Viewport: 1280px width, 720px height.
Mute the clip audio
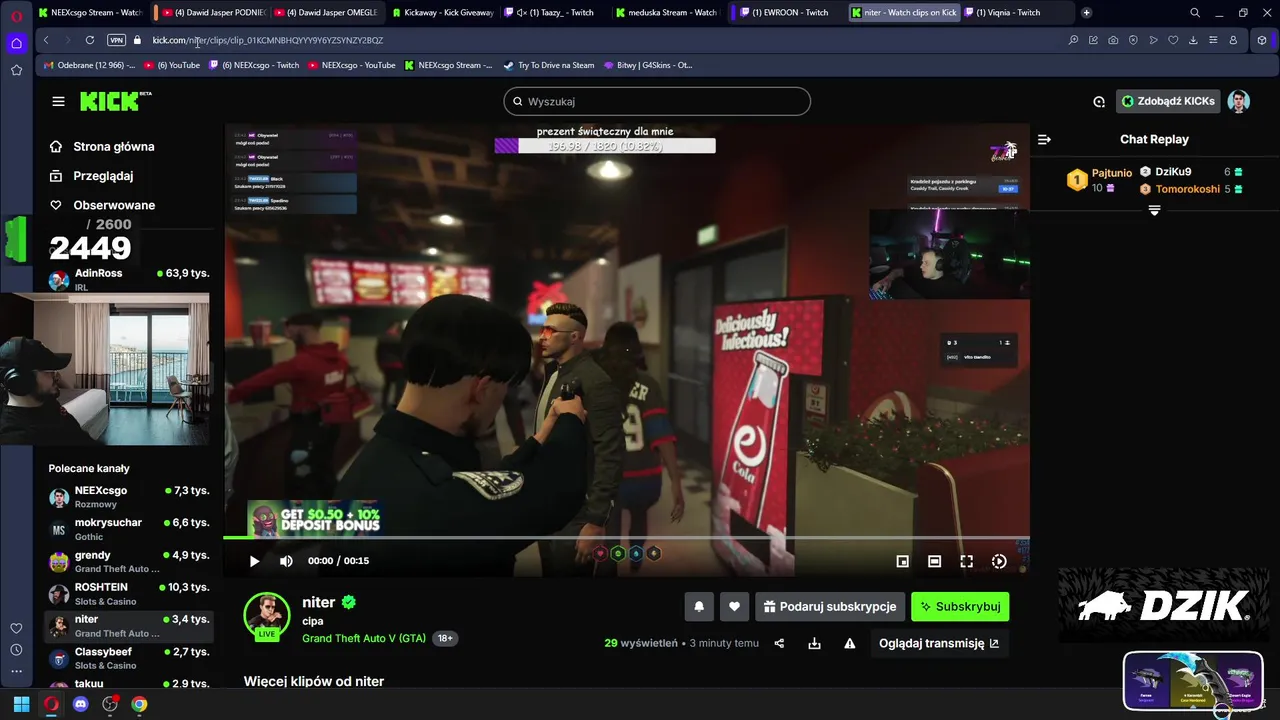coord(286,561)
